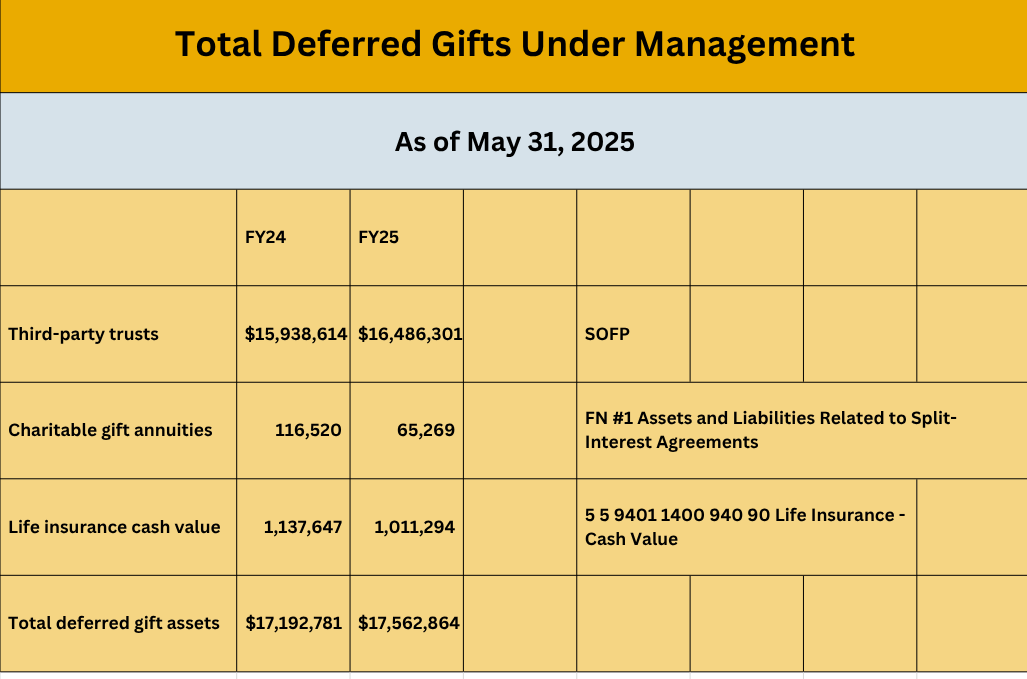This screenshot has height=679, width=1027.
Task: Select the $17,562,864 FY25 total cell
Action: coord(409,623)
